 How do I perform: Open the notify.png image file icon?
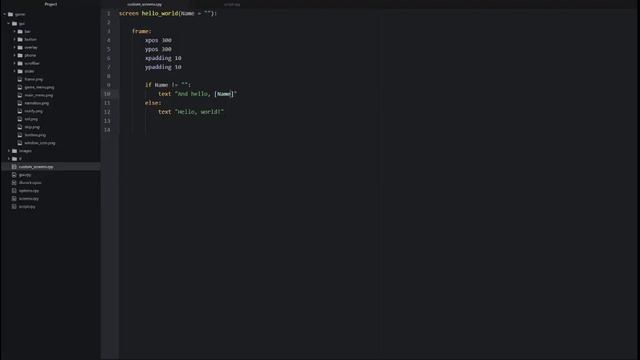click(20, 111)
